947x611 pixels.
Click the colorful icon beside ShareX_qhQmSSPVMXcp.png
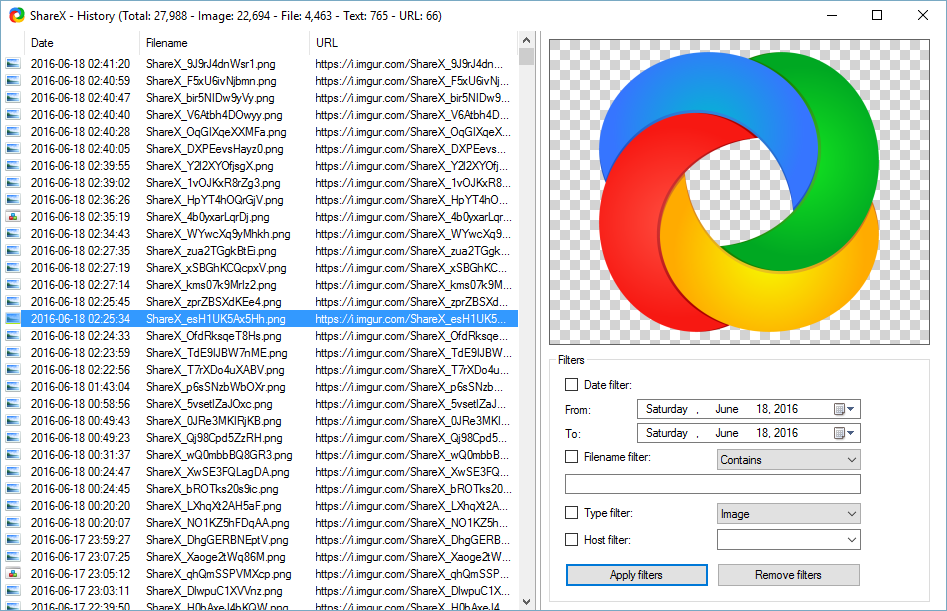pos(13,574)
